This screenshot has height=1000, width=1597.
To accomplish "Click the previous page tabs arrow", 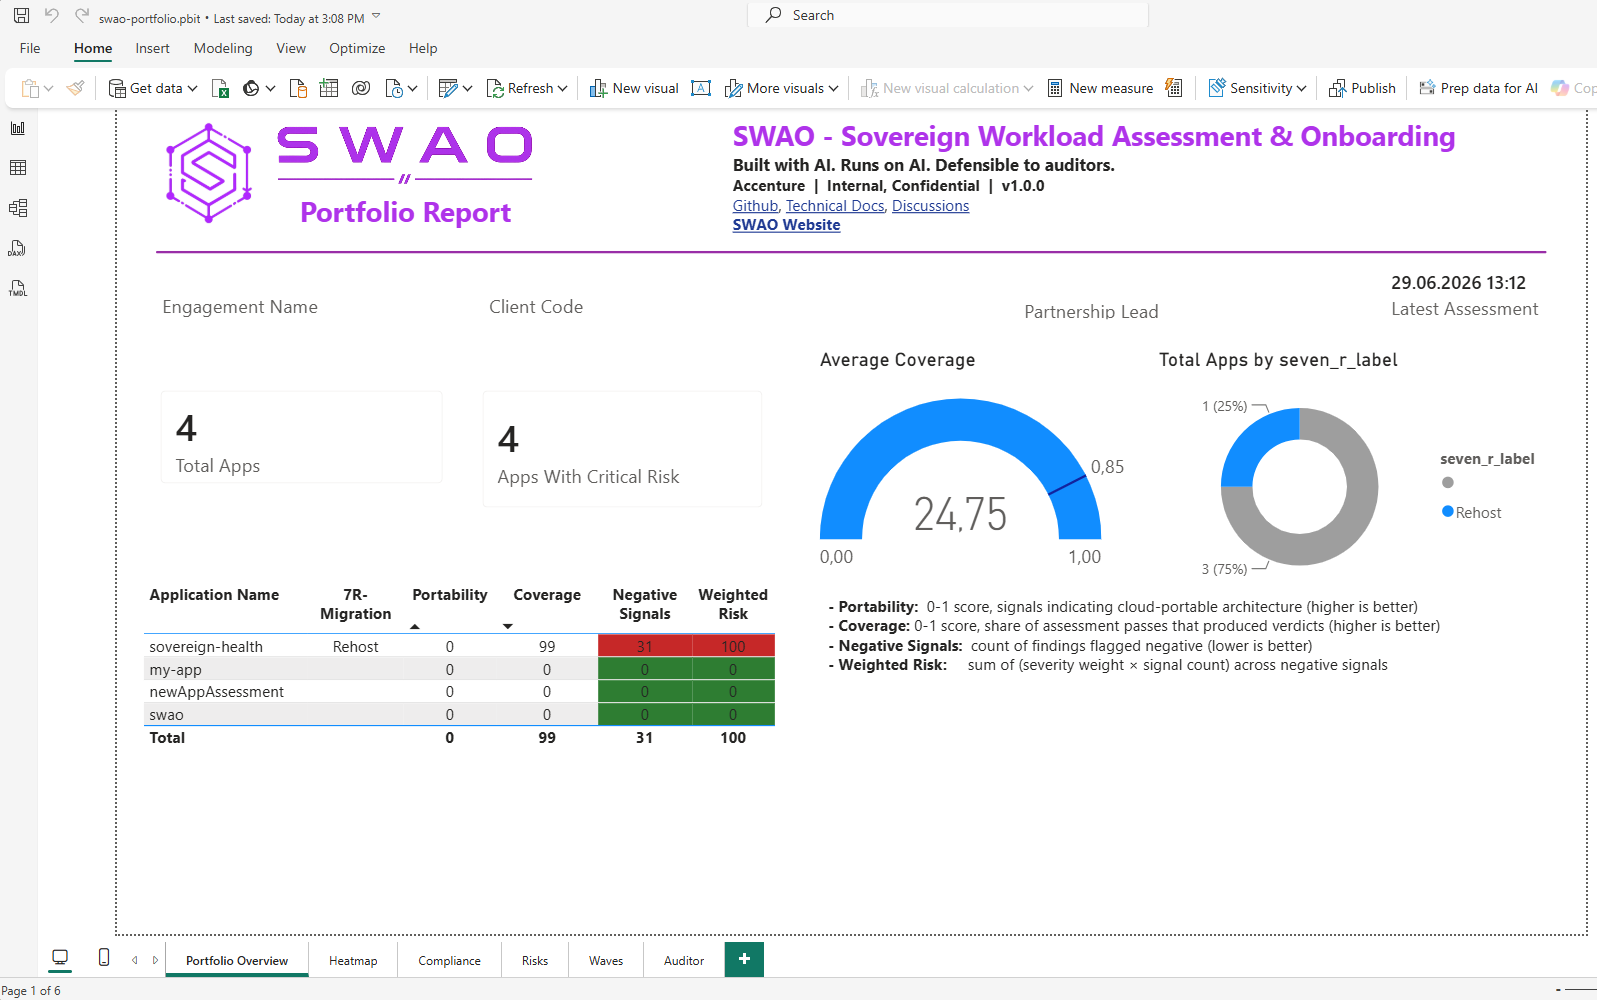I will [x=135, y=960].
